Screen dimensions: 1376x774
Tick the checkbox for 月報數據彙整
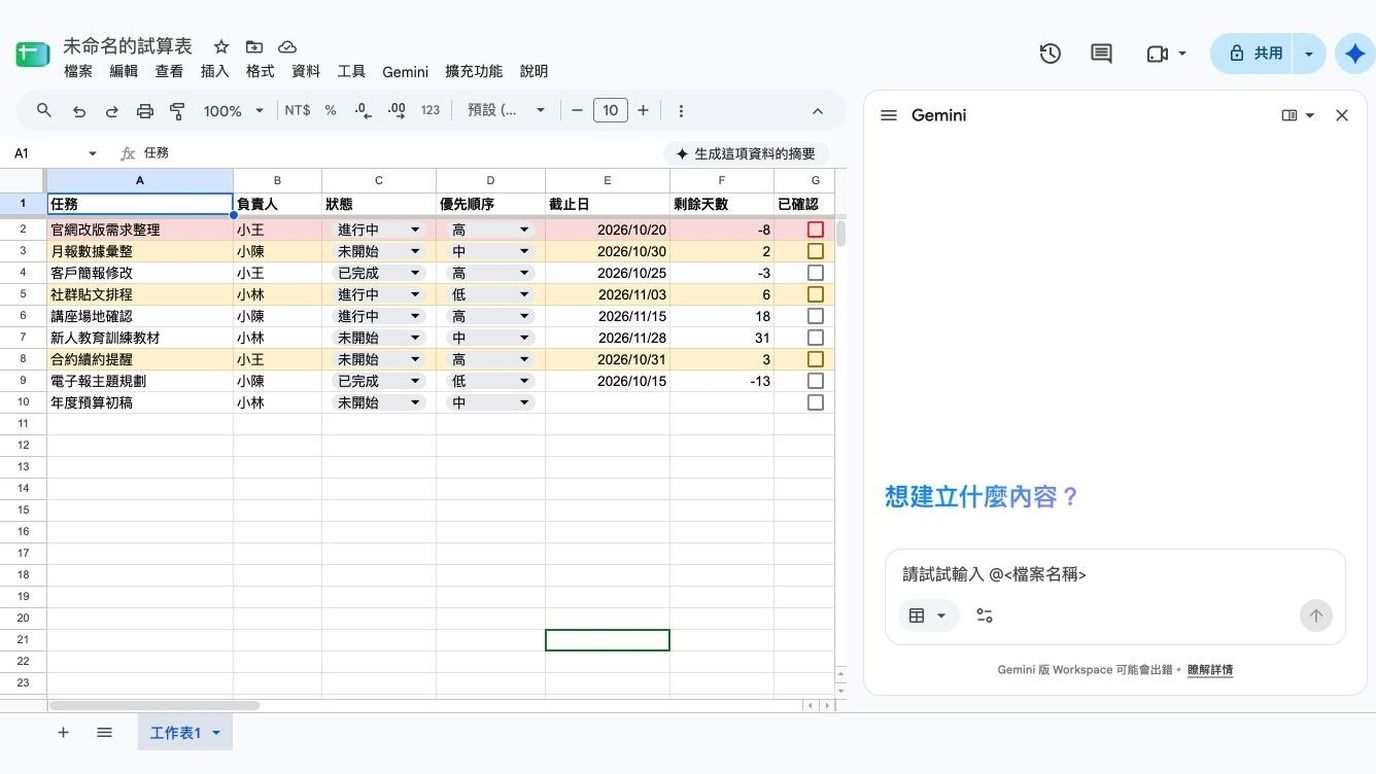click(x=816, y=252)
